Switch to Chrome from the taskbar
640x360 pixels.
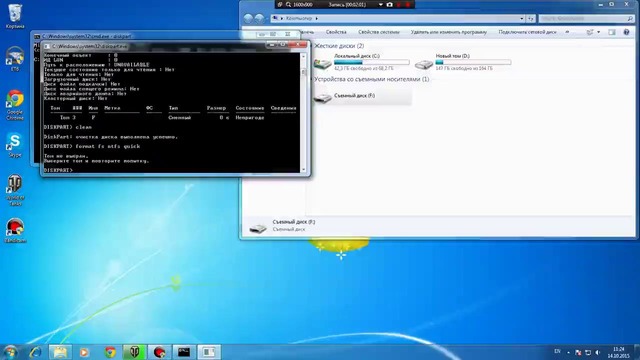(110, 352)
